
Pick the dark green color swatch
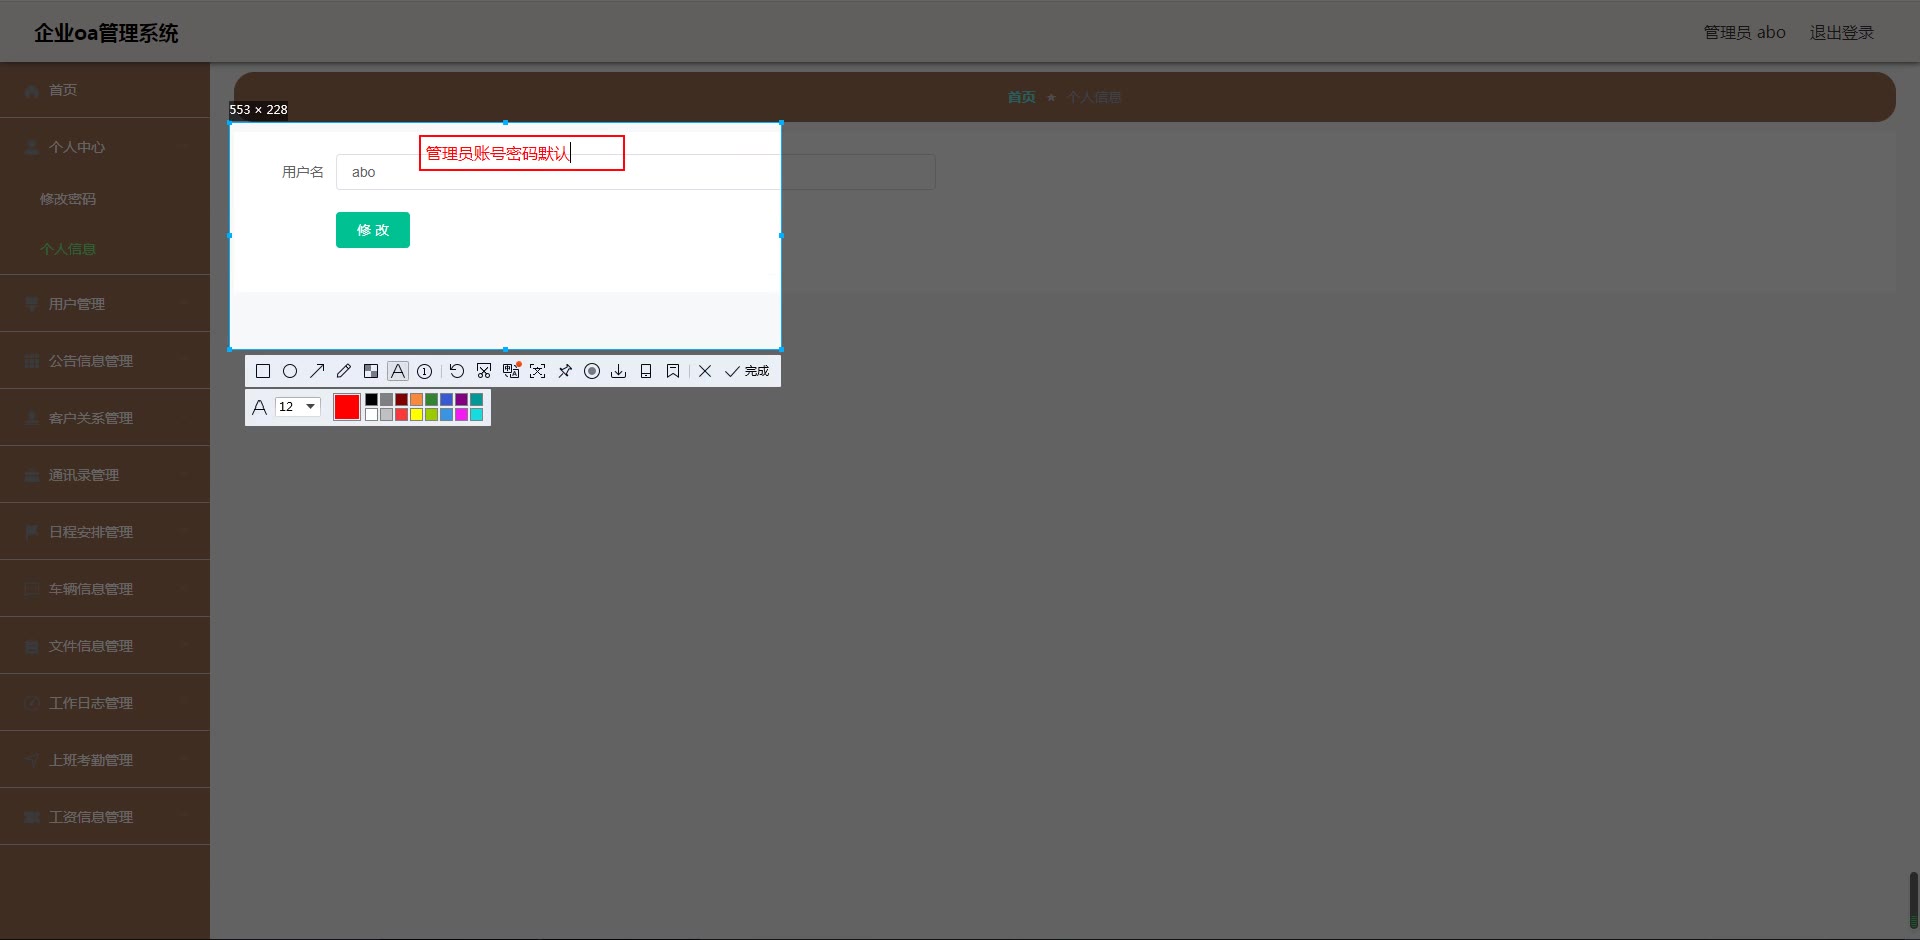pos(432,400)
